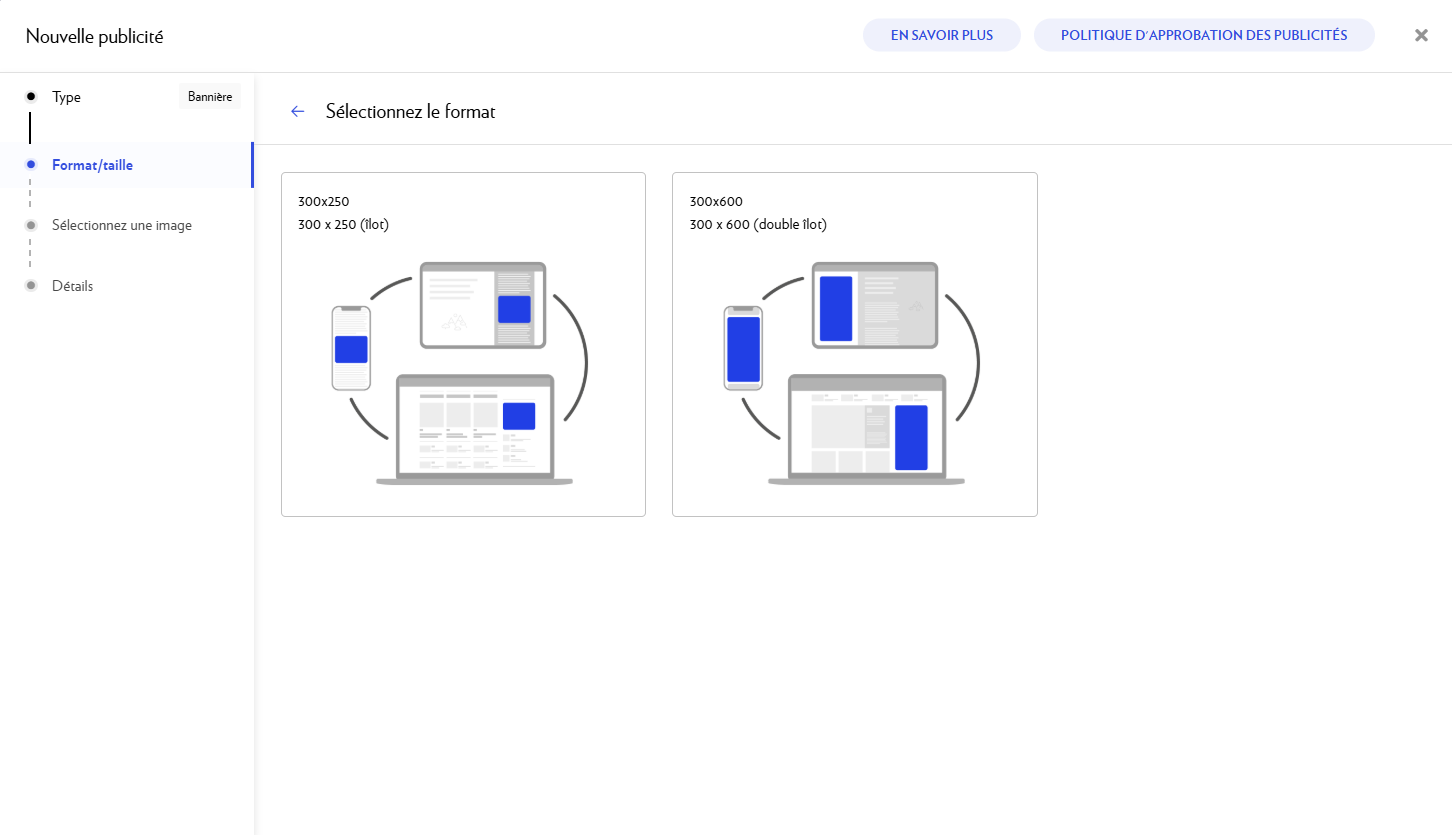The width and height of the screenshot is (1452, 835).
Task: Click the 300 x 600 (double îlot) label
Action: [758, 224]
